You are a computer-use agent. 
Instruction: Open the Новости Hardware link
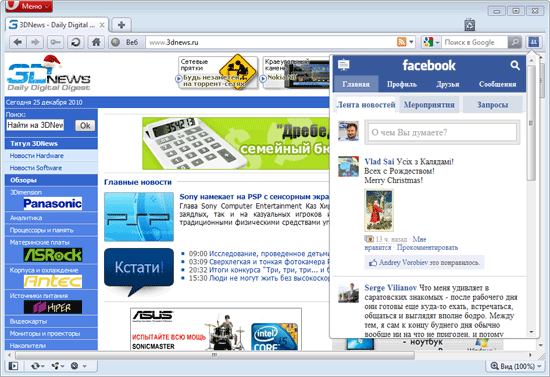[x=36, y=156]
